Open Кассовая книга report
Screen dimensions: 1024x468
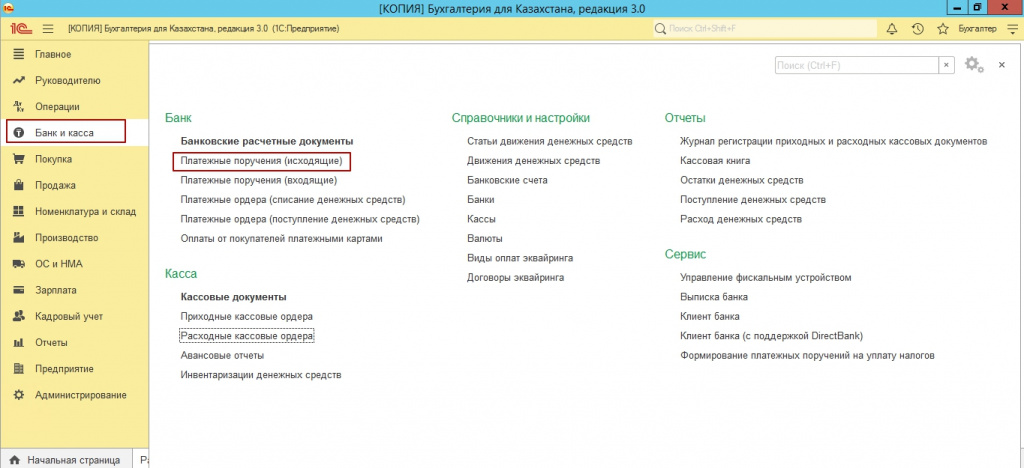715,161
